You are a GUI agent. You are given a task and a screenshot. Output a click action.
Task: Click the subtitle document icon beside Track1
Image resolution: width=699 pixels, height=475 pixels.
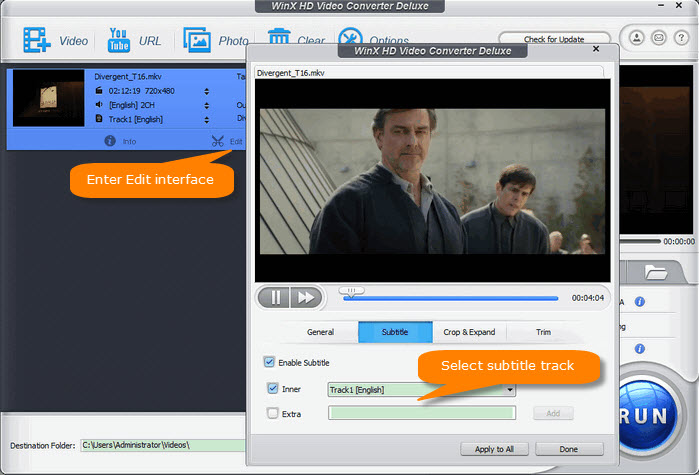pyautogui.click(x=99, y=119)
